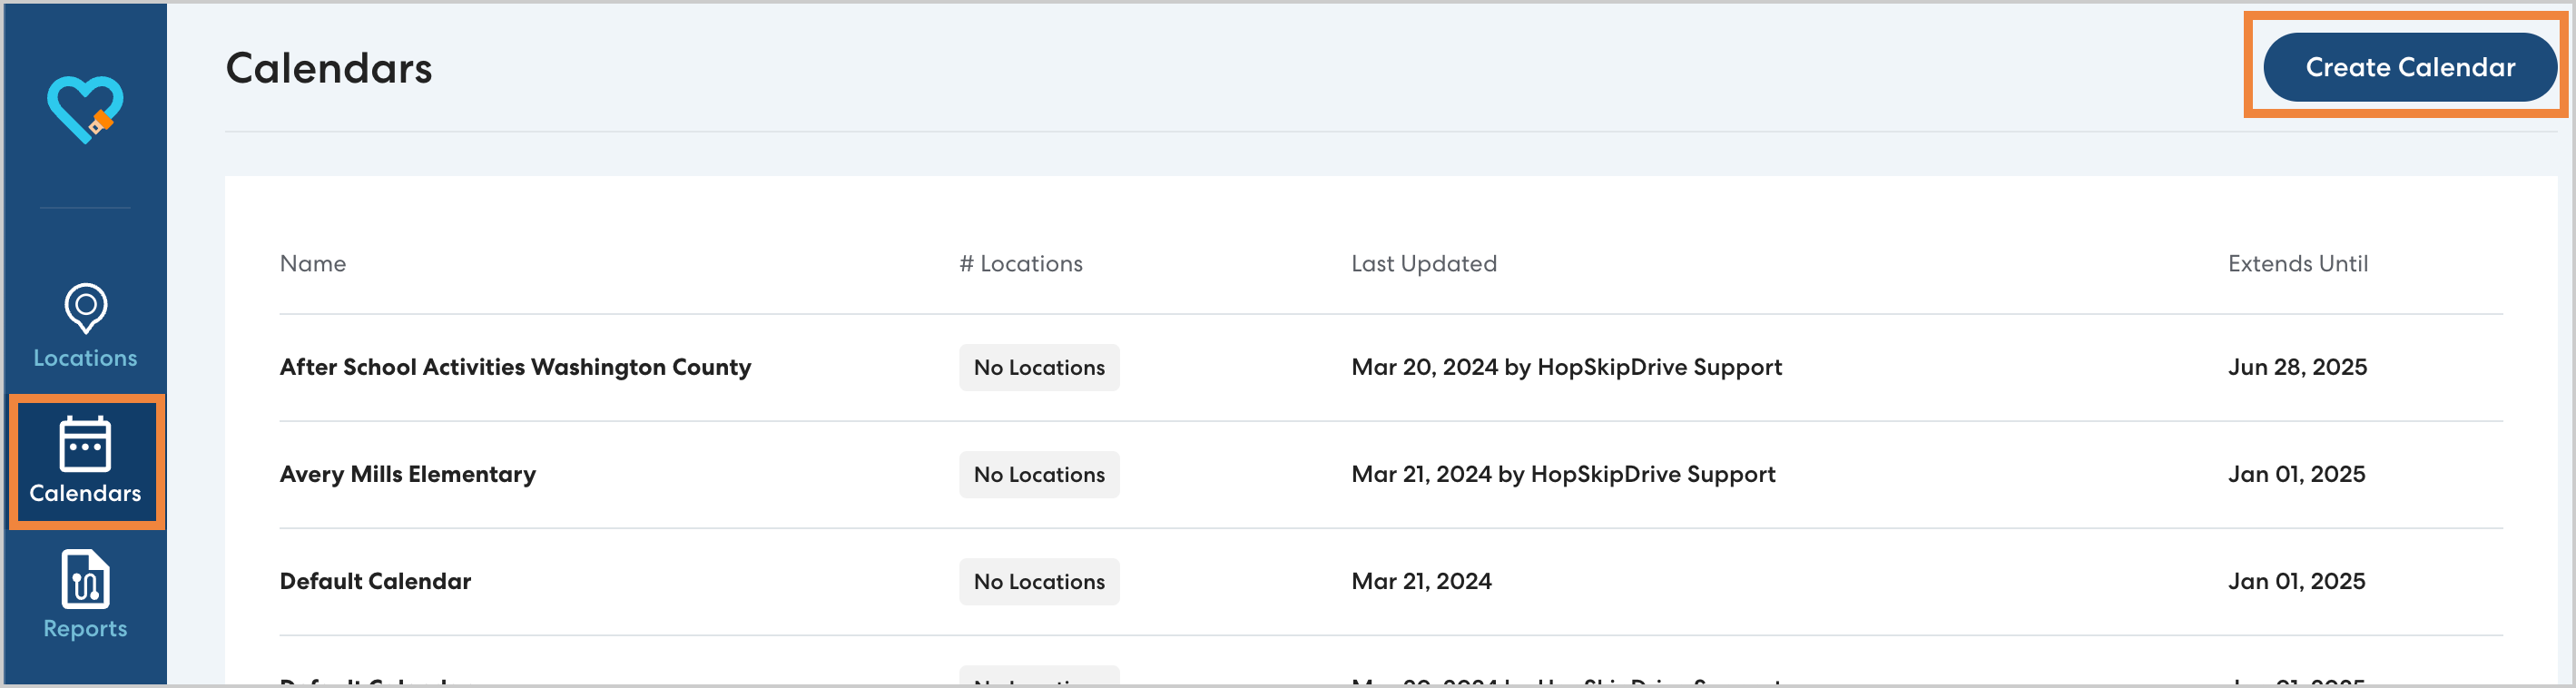Click the HopSkipDrive heart logo

point(85,109)
